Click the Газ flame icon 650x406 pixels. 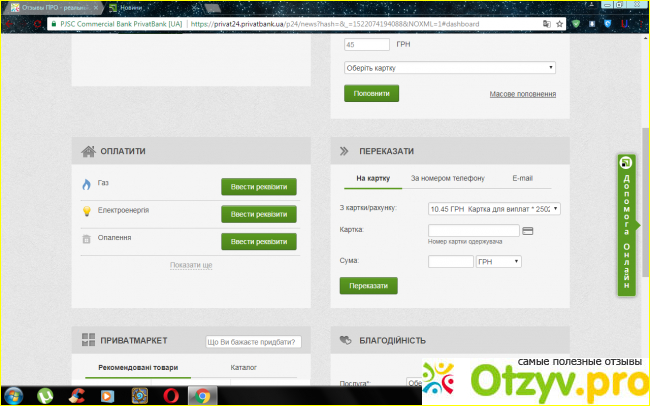pos(87,185)
